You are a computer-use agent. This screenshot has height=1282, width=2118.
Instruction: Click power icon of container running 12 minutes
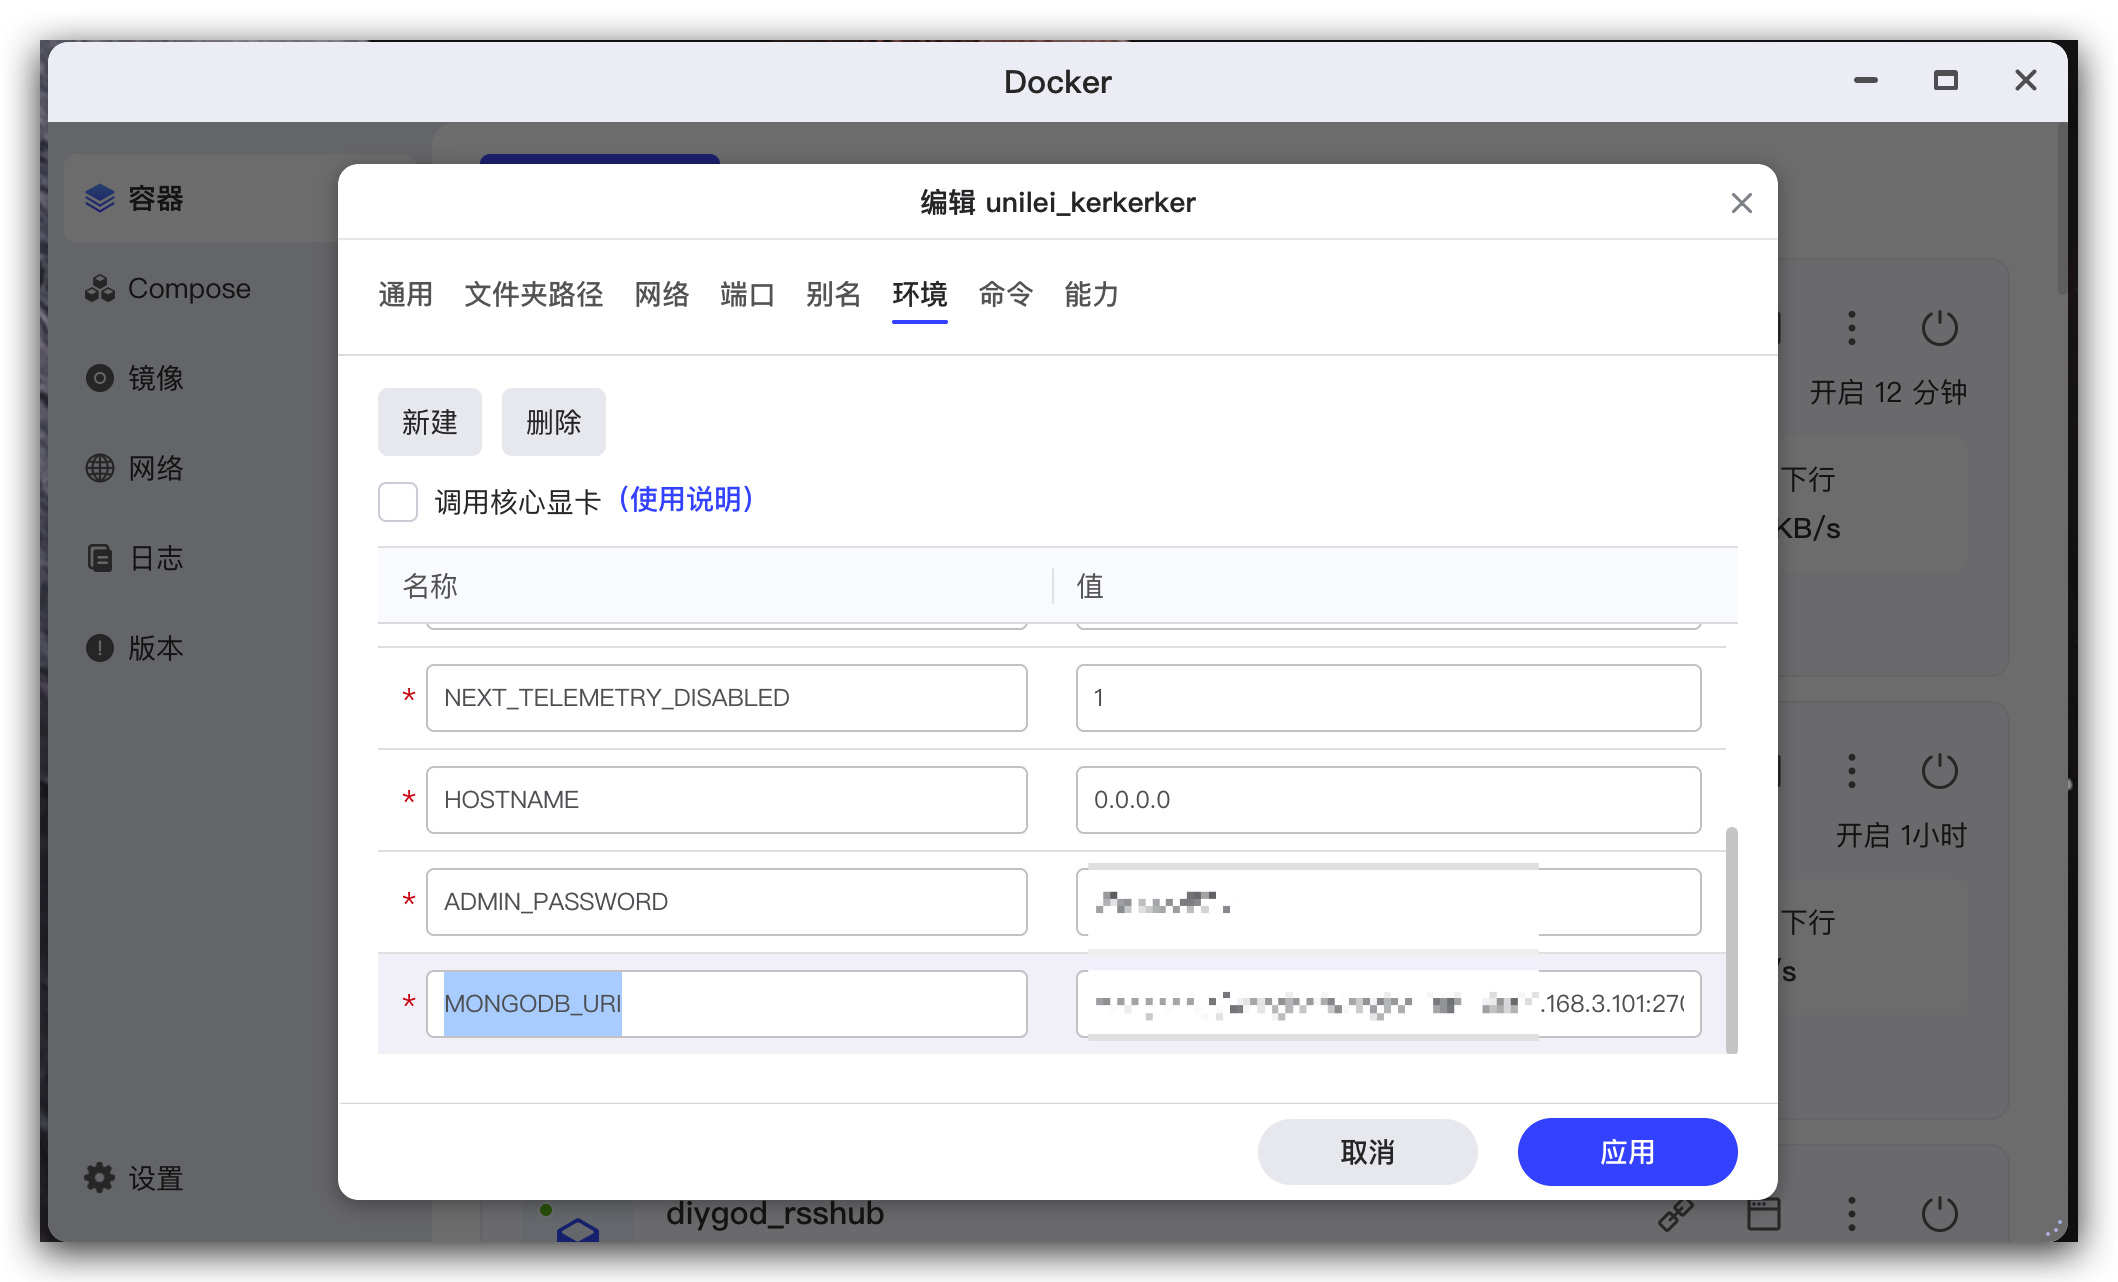pos(1939,328)
